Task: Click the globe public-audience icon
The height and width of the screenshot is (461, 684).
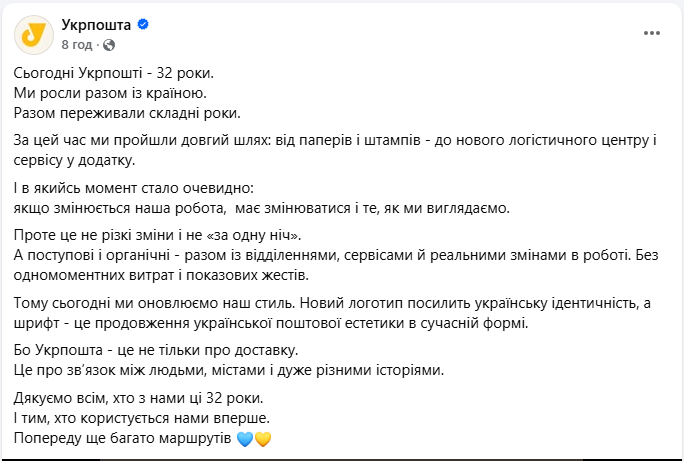Action: [108, 44]
